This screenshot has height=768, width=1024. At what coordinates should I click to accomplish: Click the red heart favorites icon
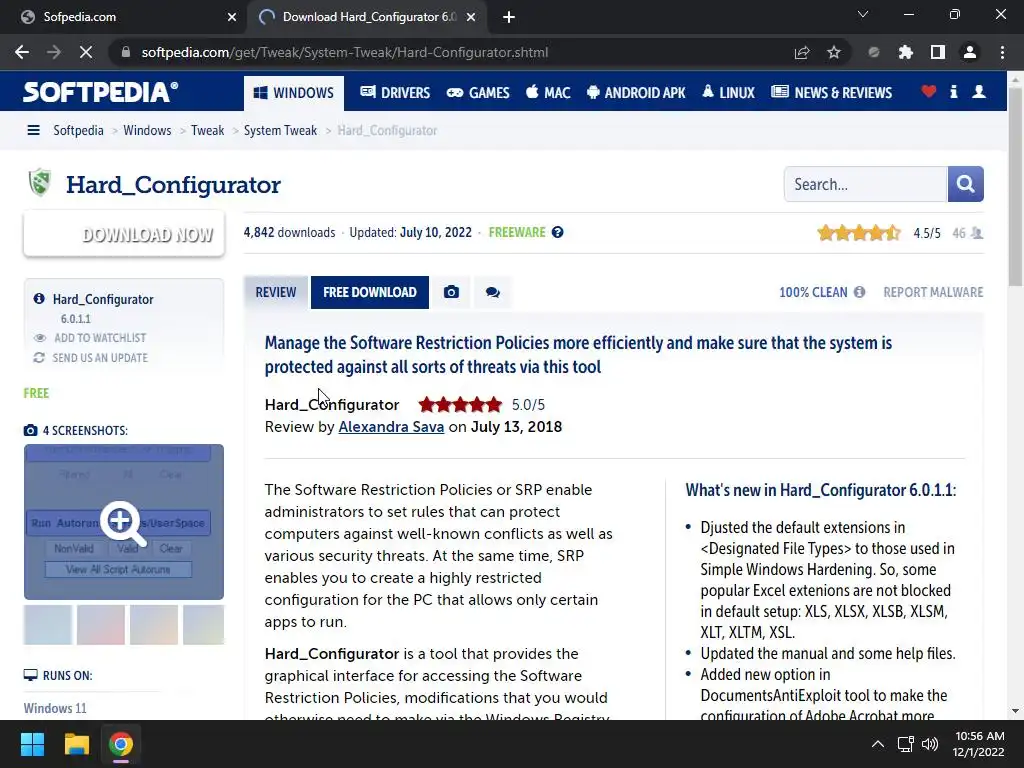point(929,92)
